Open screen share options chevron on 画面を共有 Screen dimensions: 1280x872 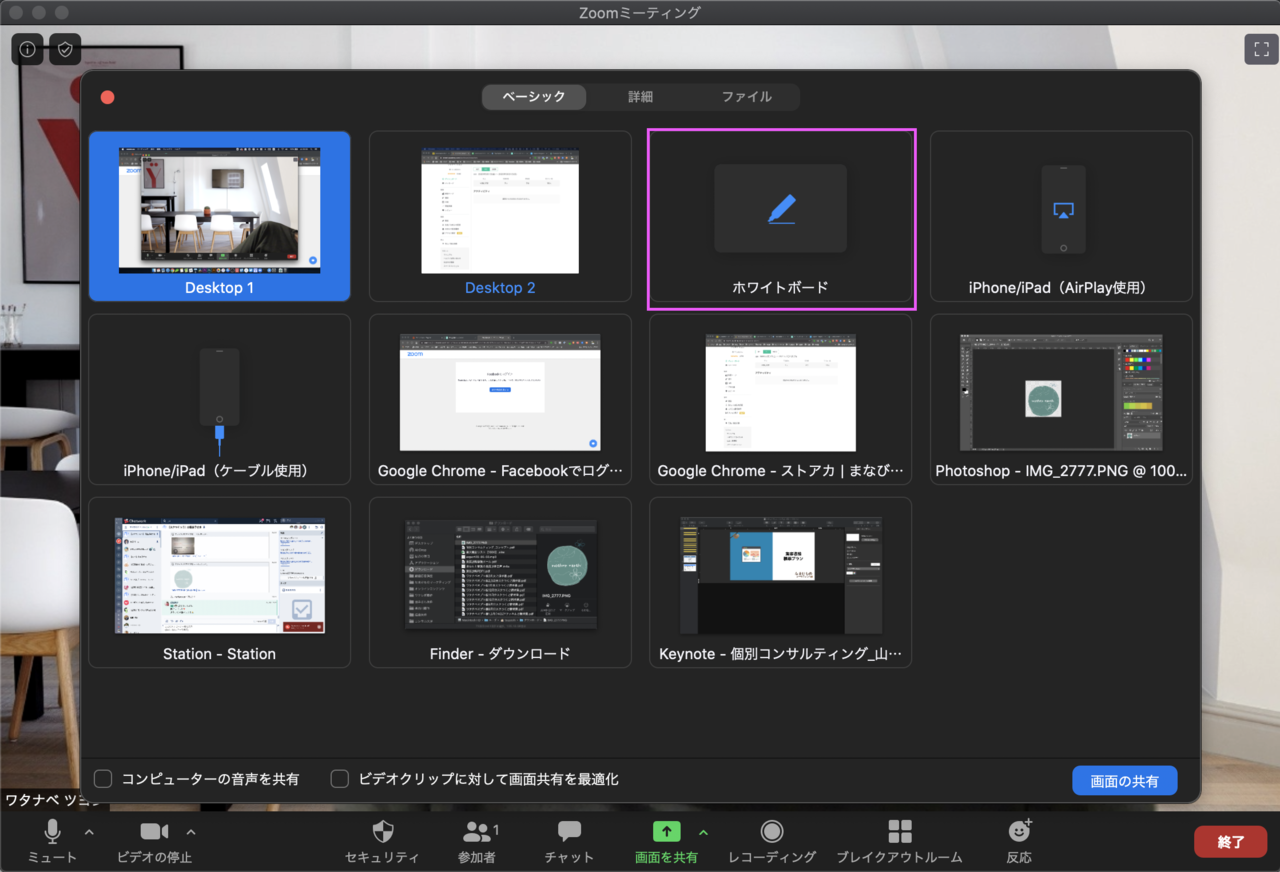703,832
